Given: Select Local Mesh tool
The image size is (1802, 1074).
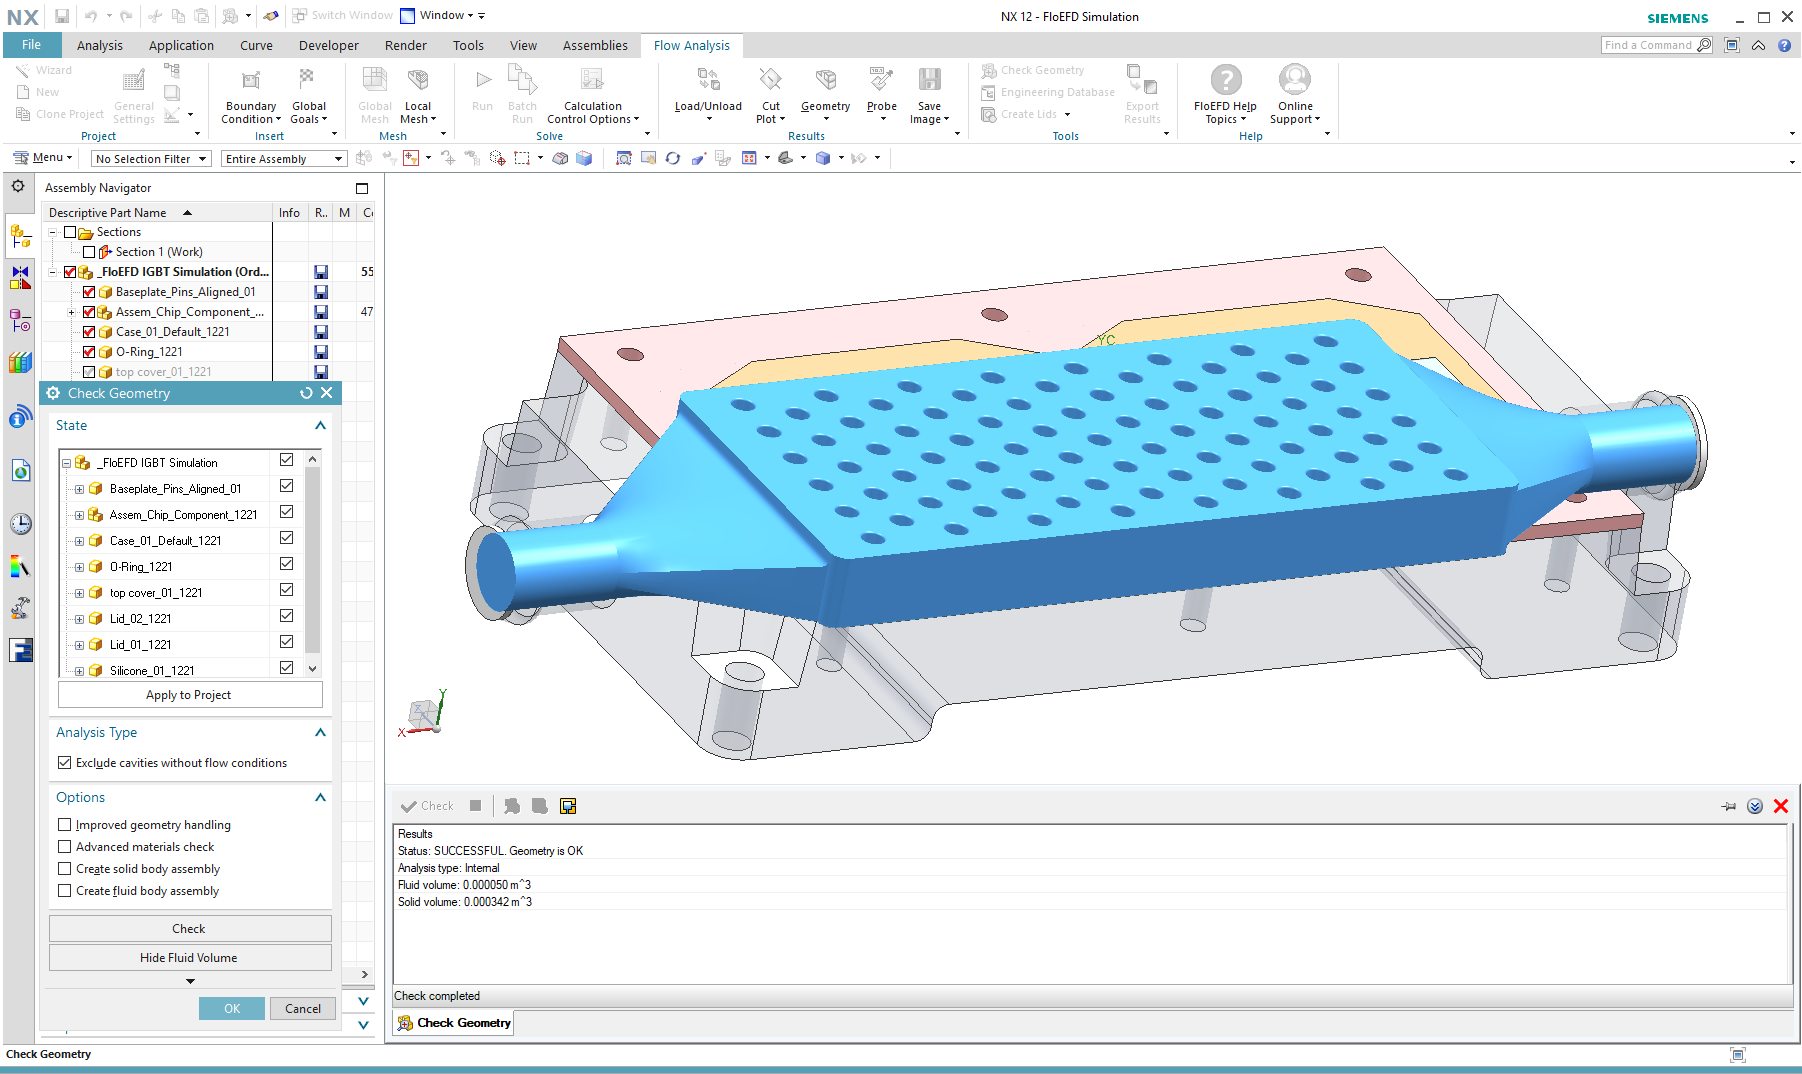Looking at the screenshot, I should click(x=418, y=97).
